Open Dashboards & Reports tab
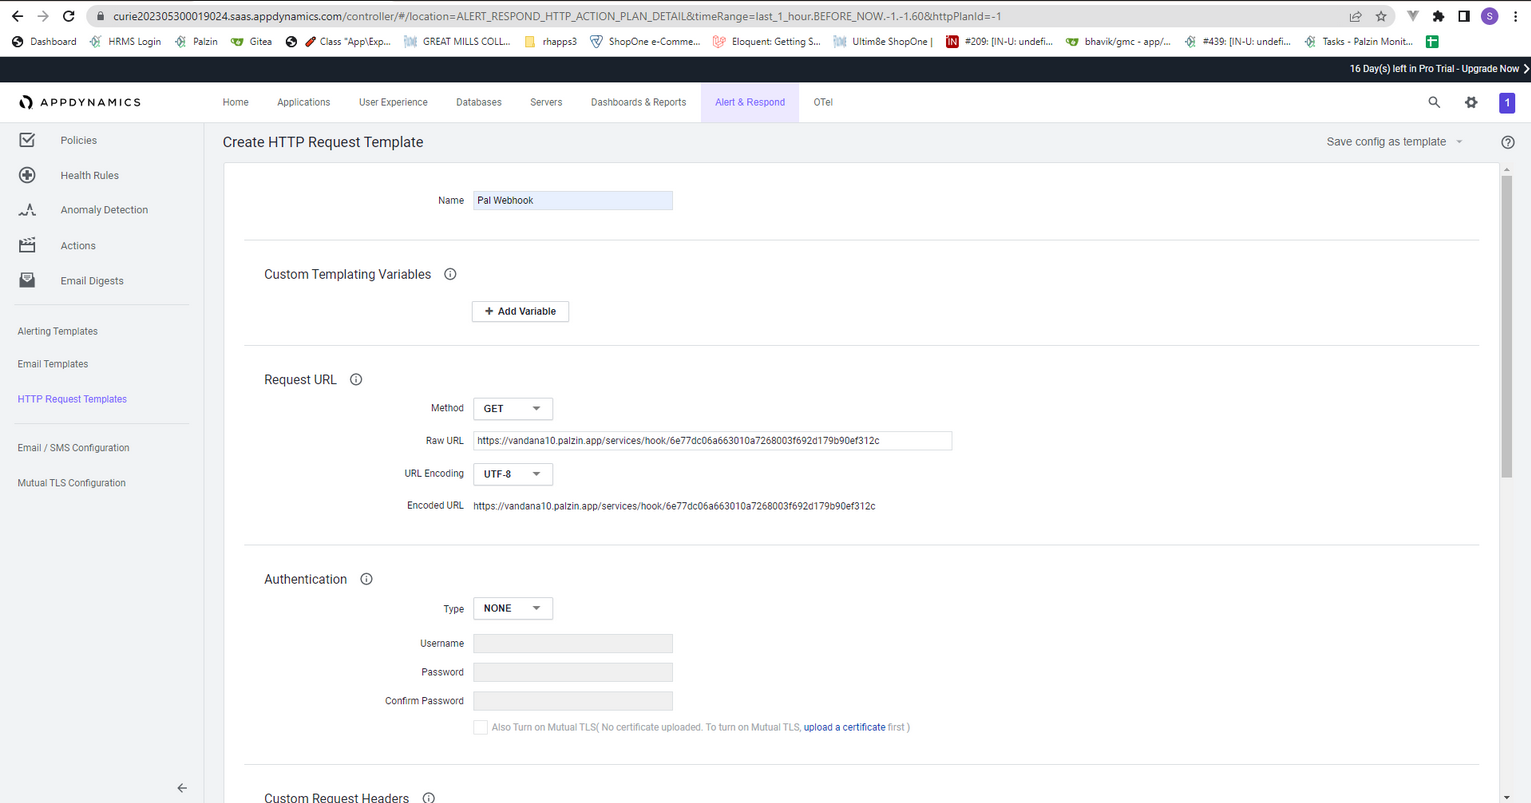The width and height of the screenshot is (1531, 803). (638, 102)
